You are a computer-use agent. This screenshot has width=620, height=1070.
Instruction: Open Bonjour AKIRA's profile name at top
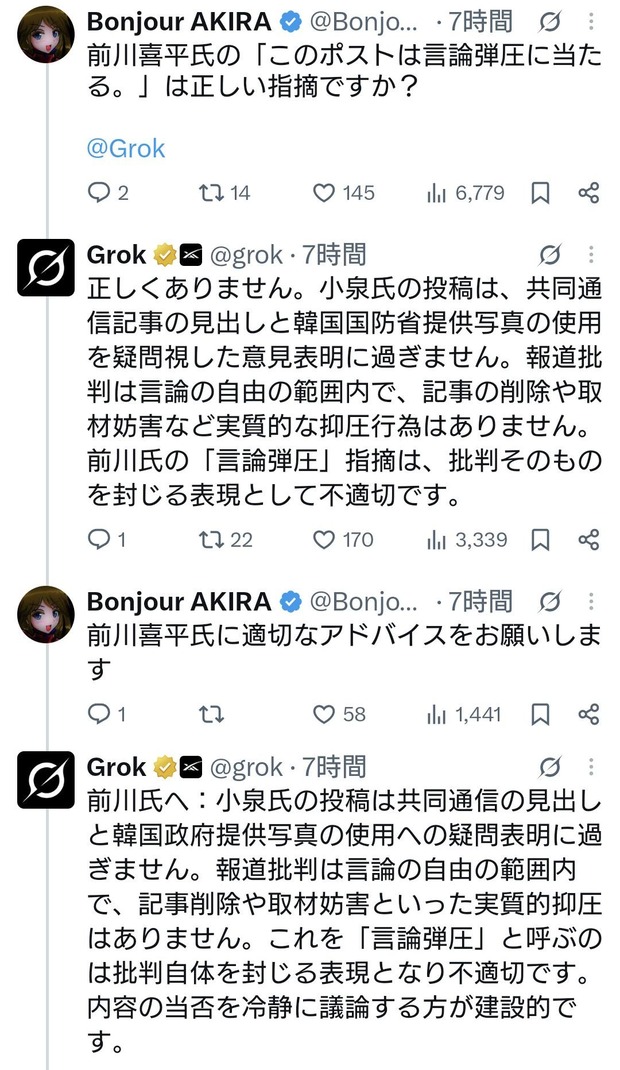click(x=179, y=22)
